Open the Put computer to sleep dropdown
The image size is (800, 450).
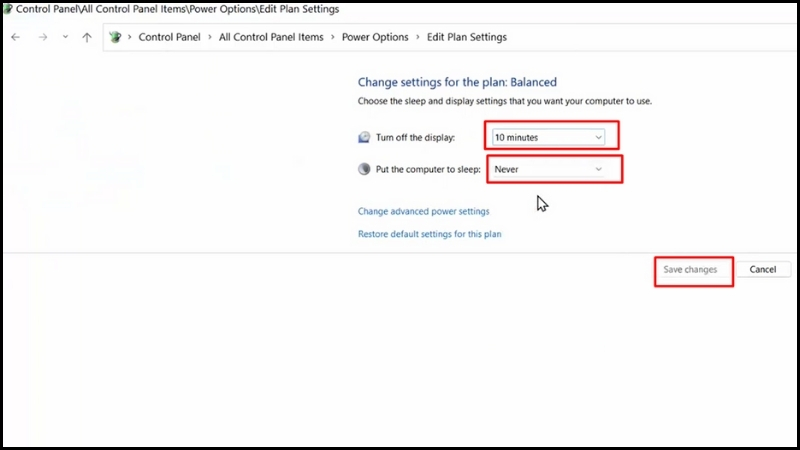click(548, 169)
